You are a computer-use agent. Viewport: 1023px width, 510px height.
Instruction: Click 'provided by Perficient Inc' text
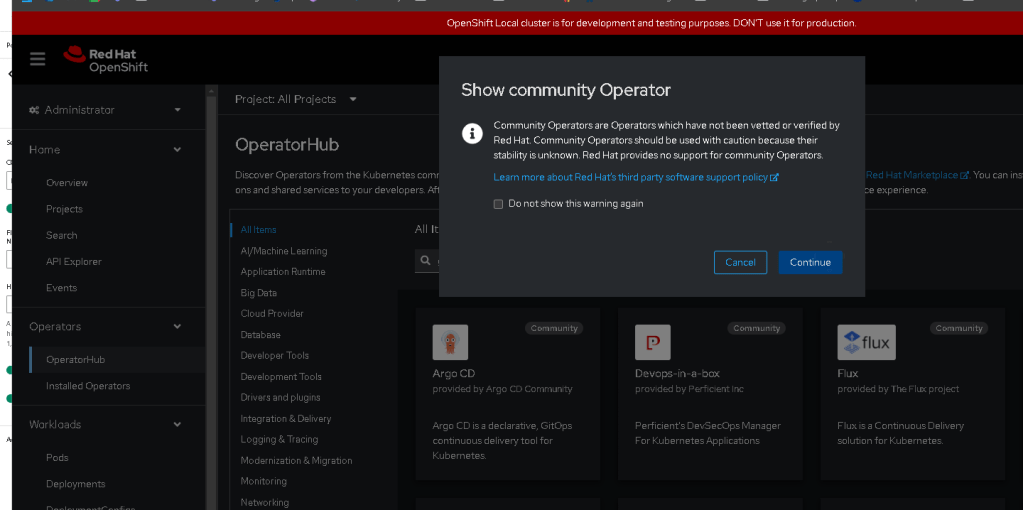pos(689,389)
